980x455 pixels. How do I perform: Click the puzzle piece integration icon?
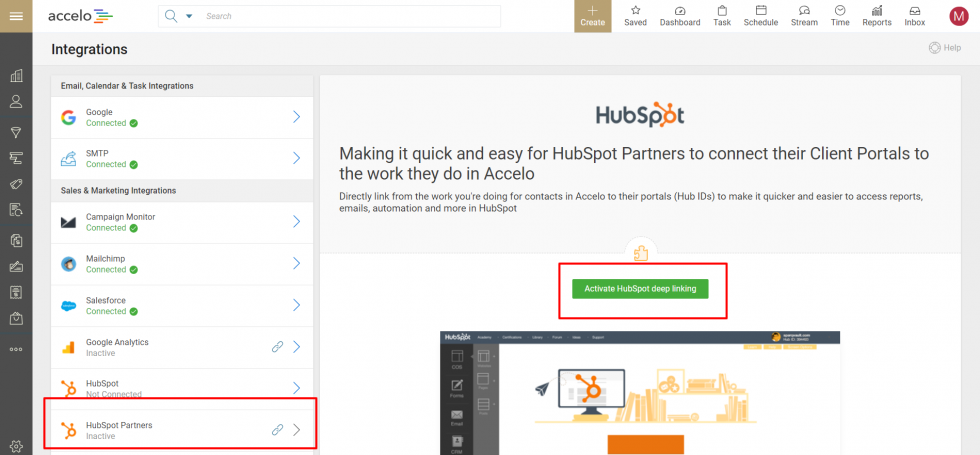point(641,253)
